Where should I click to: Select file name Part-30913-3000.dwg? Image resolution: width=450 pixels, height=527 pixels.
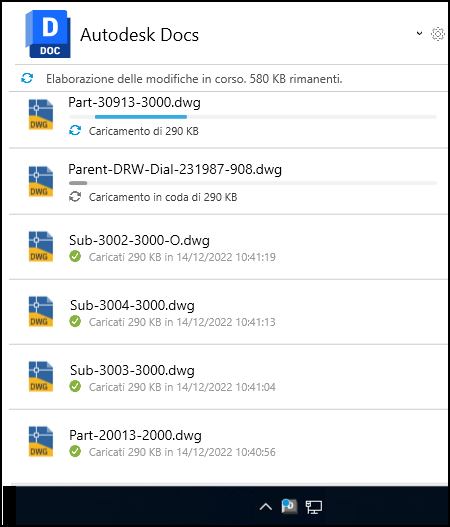134,102
